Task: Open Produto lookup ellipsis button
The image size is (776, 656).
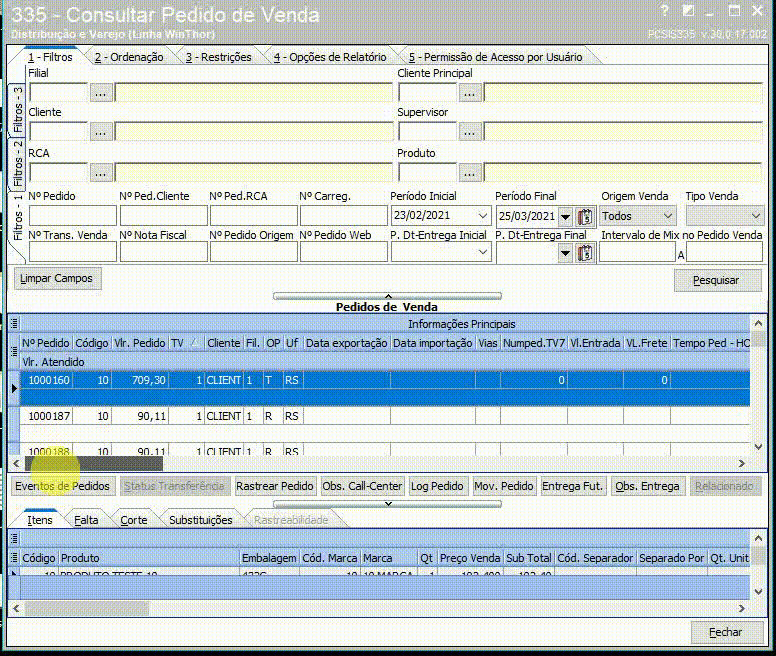Action: (x=469, y=173)
